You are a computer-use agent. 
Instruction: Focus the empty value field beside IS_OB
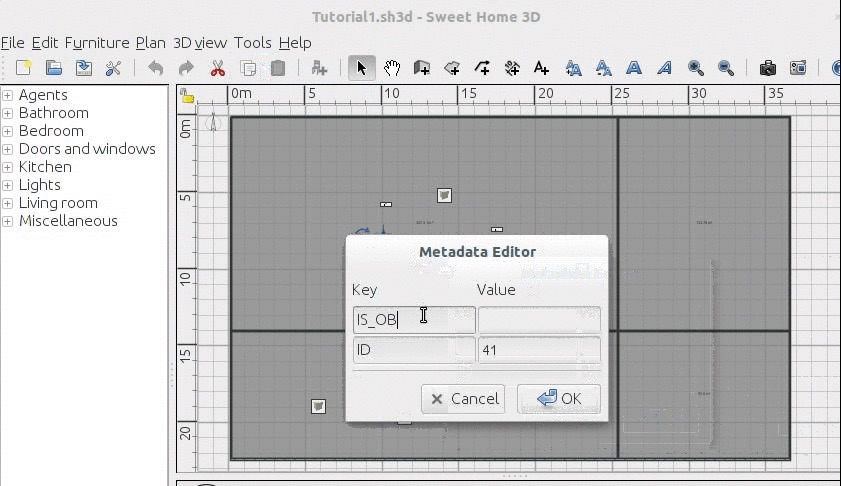[x=539, y=320]
